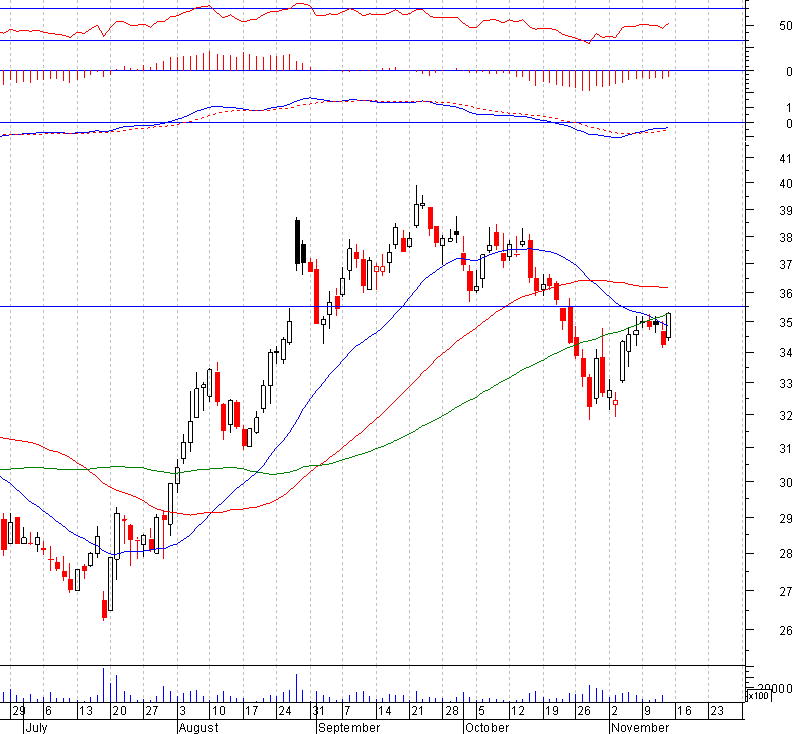The image size is (796, 734).
Task: Click the July month label
Action: click(36, 727)
